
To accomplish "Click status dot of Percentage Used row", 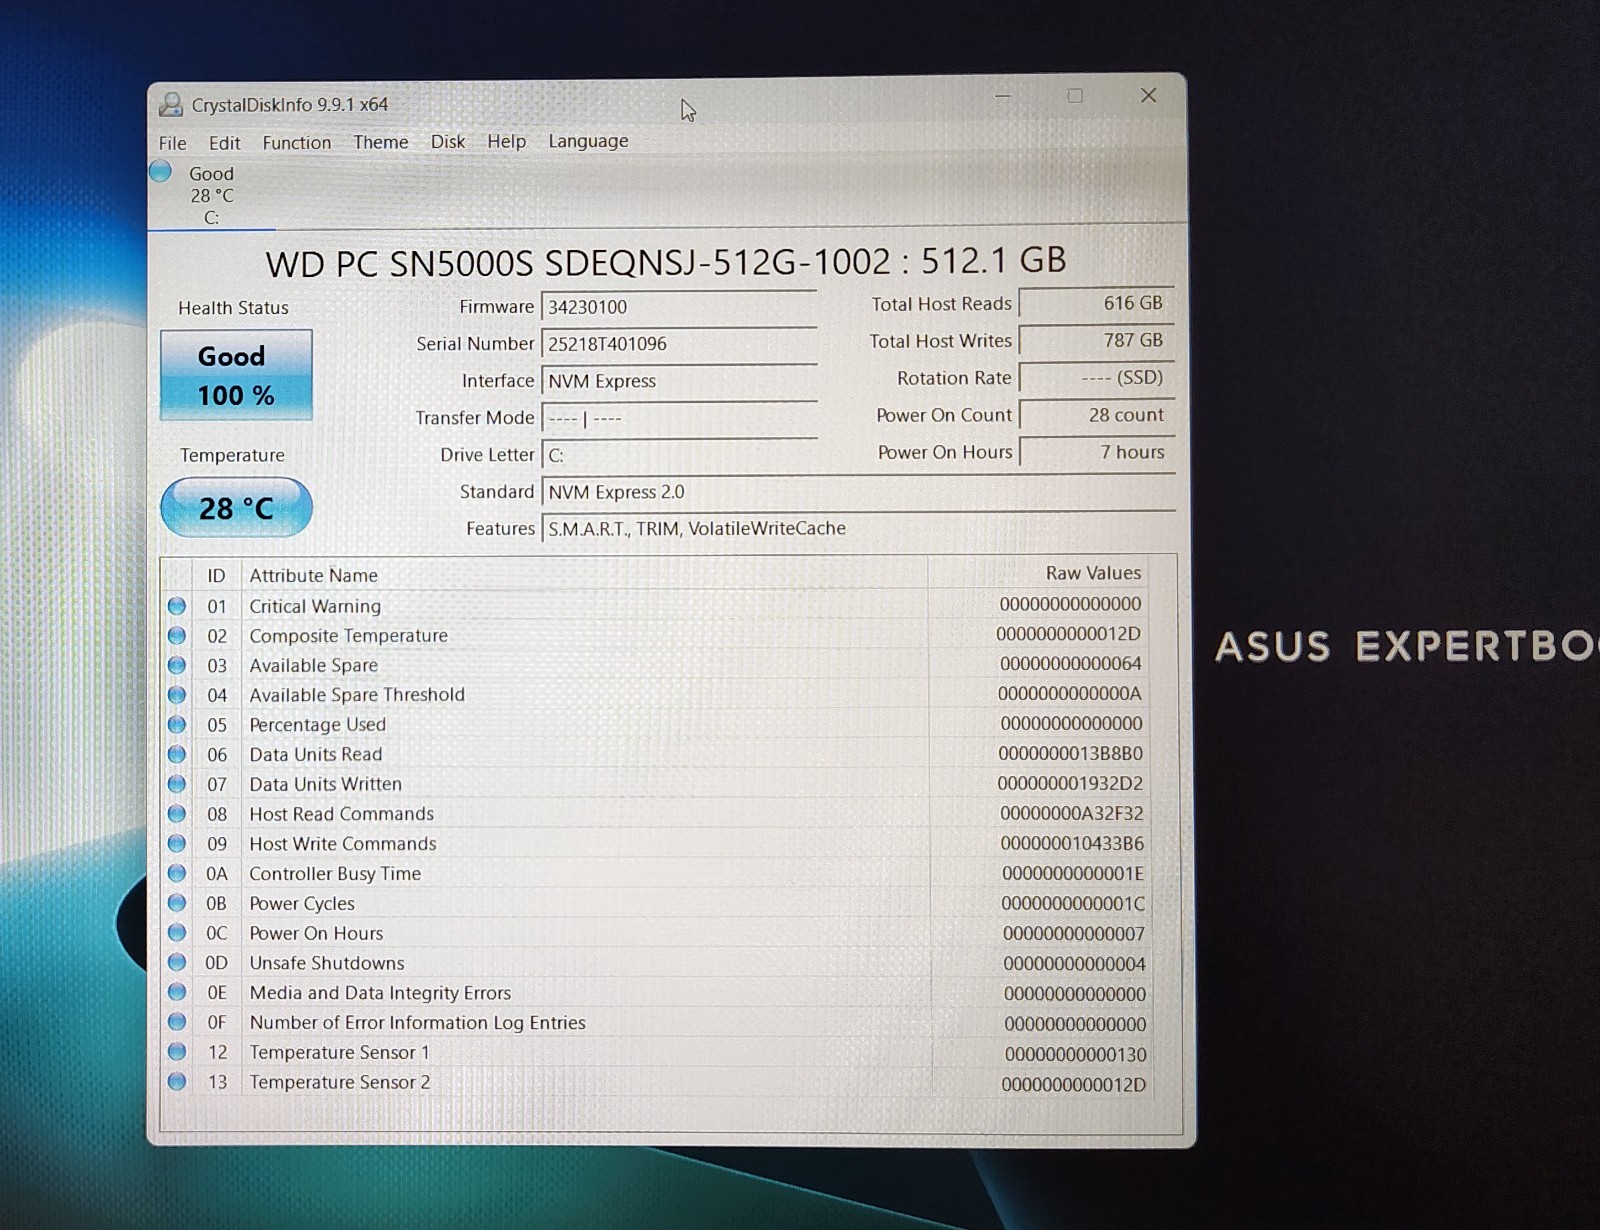I will pyautogui.click(x=177, y=724).
